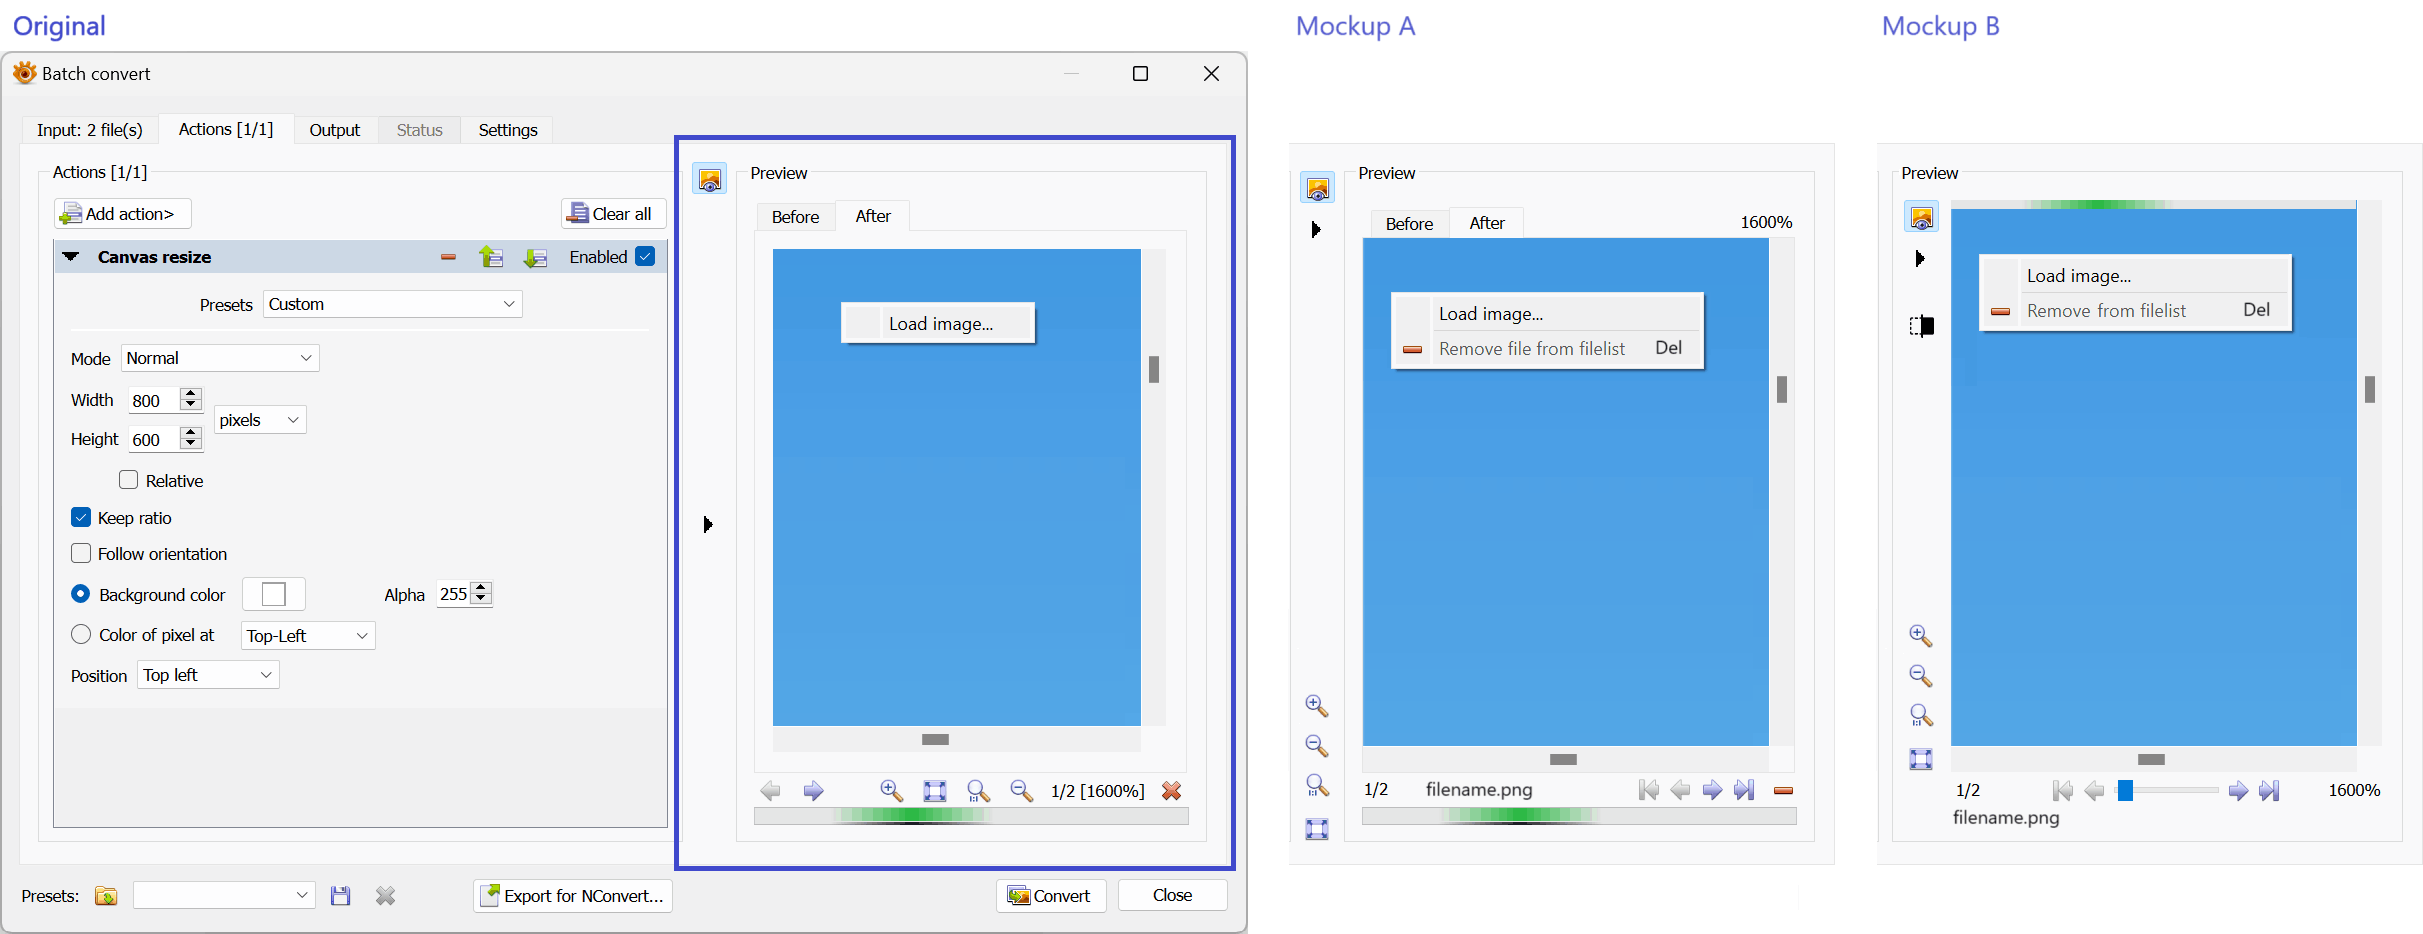Open the Background color swatch

[x=274, y=594]
